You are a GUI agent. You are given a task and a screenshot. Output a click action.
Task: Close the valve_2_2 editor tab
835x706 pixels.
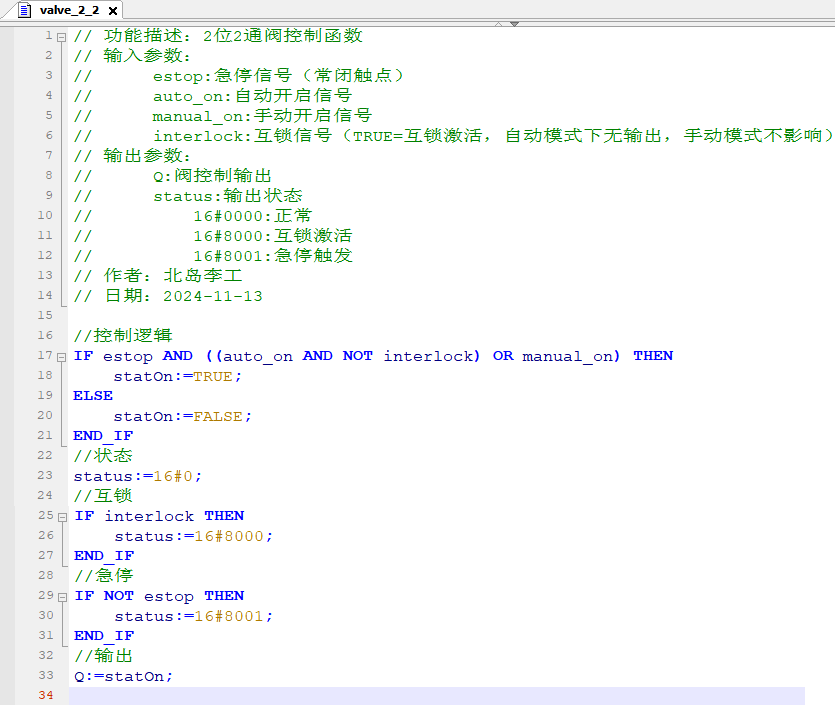coord(111,11)
